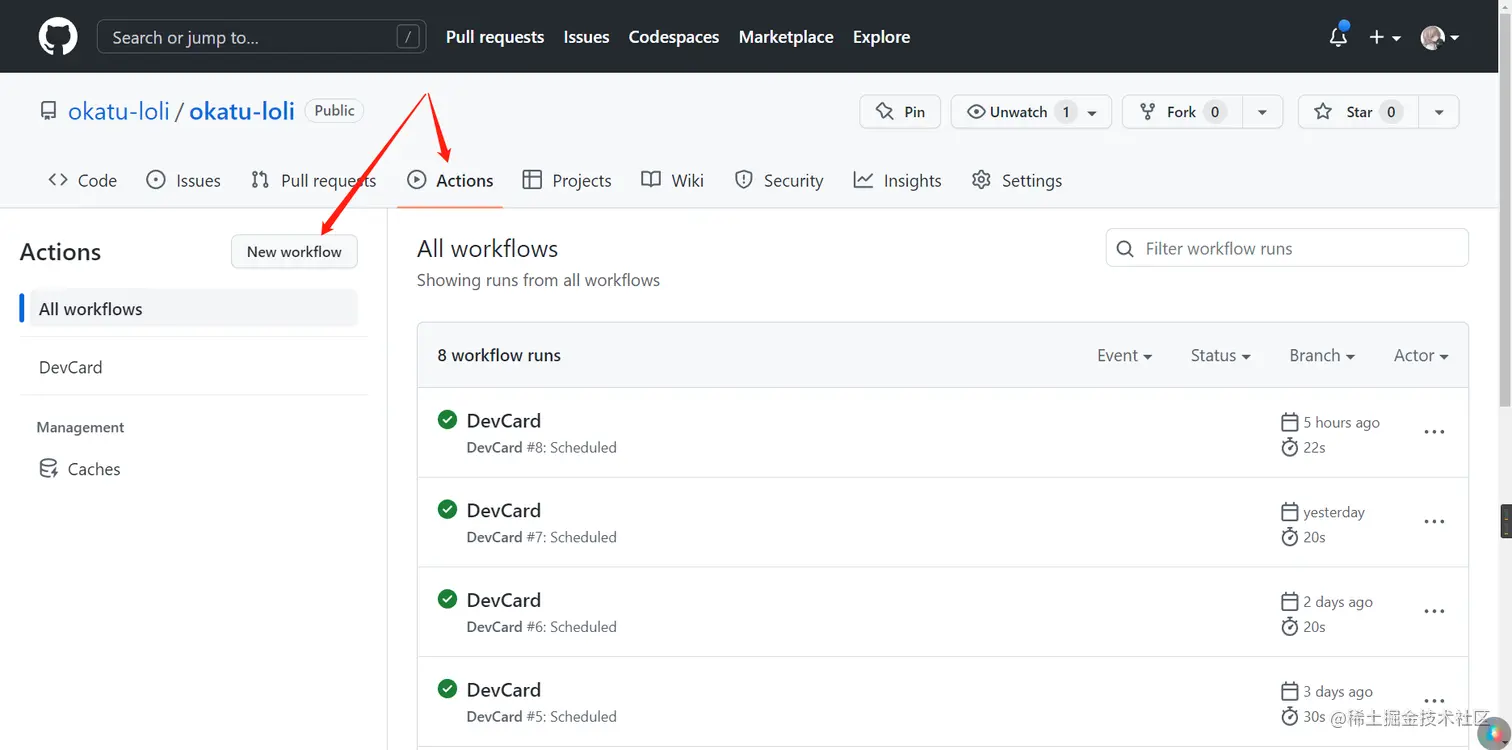Switch to the Code tab
Image resolution: width=1512 pixels, height=750 pixels.
pos(83,180)
